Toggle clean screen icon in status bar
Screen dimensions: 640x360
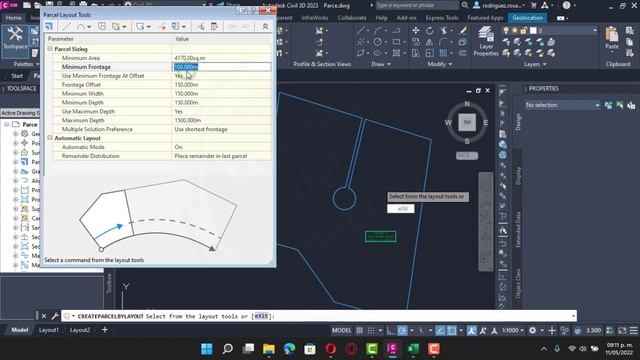click(x=622, y=330)
